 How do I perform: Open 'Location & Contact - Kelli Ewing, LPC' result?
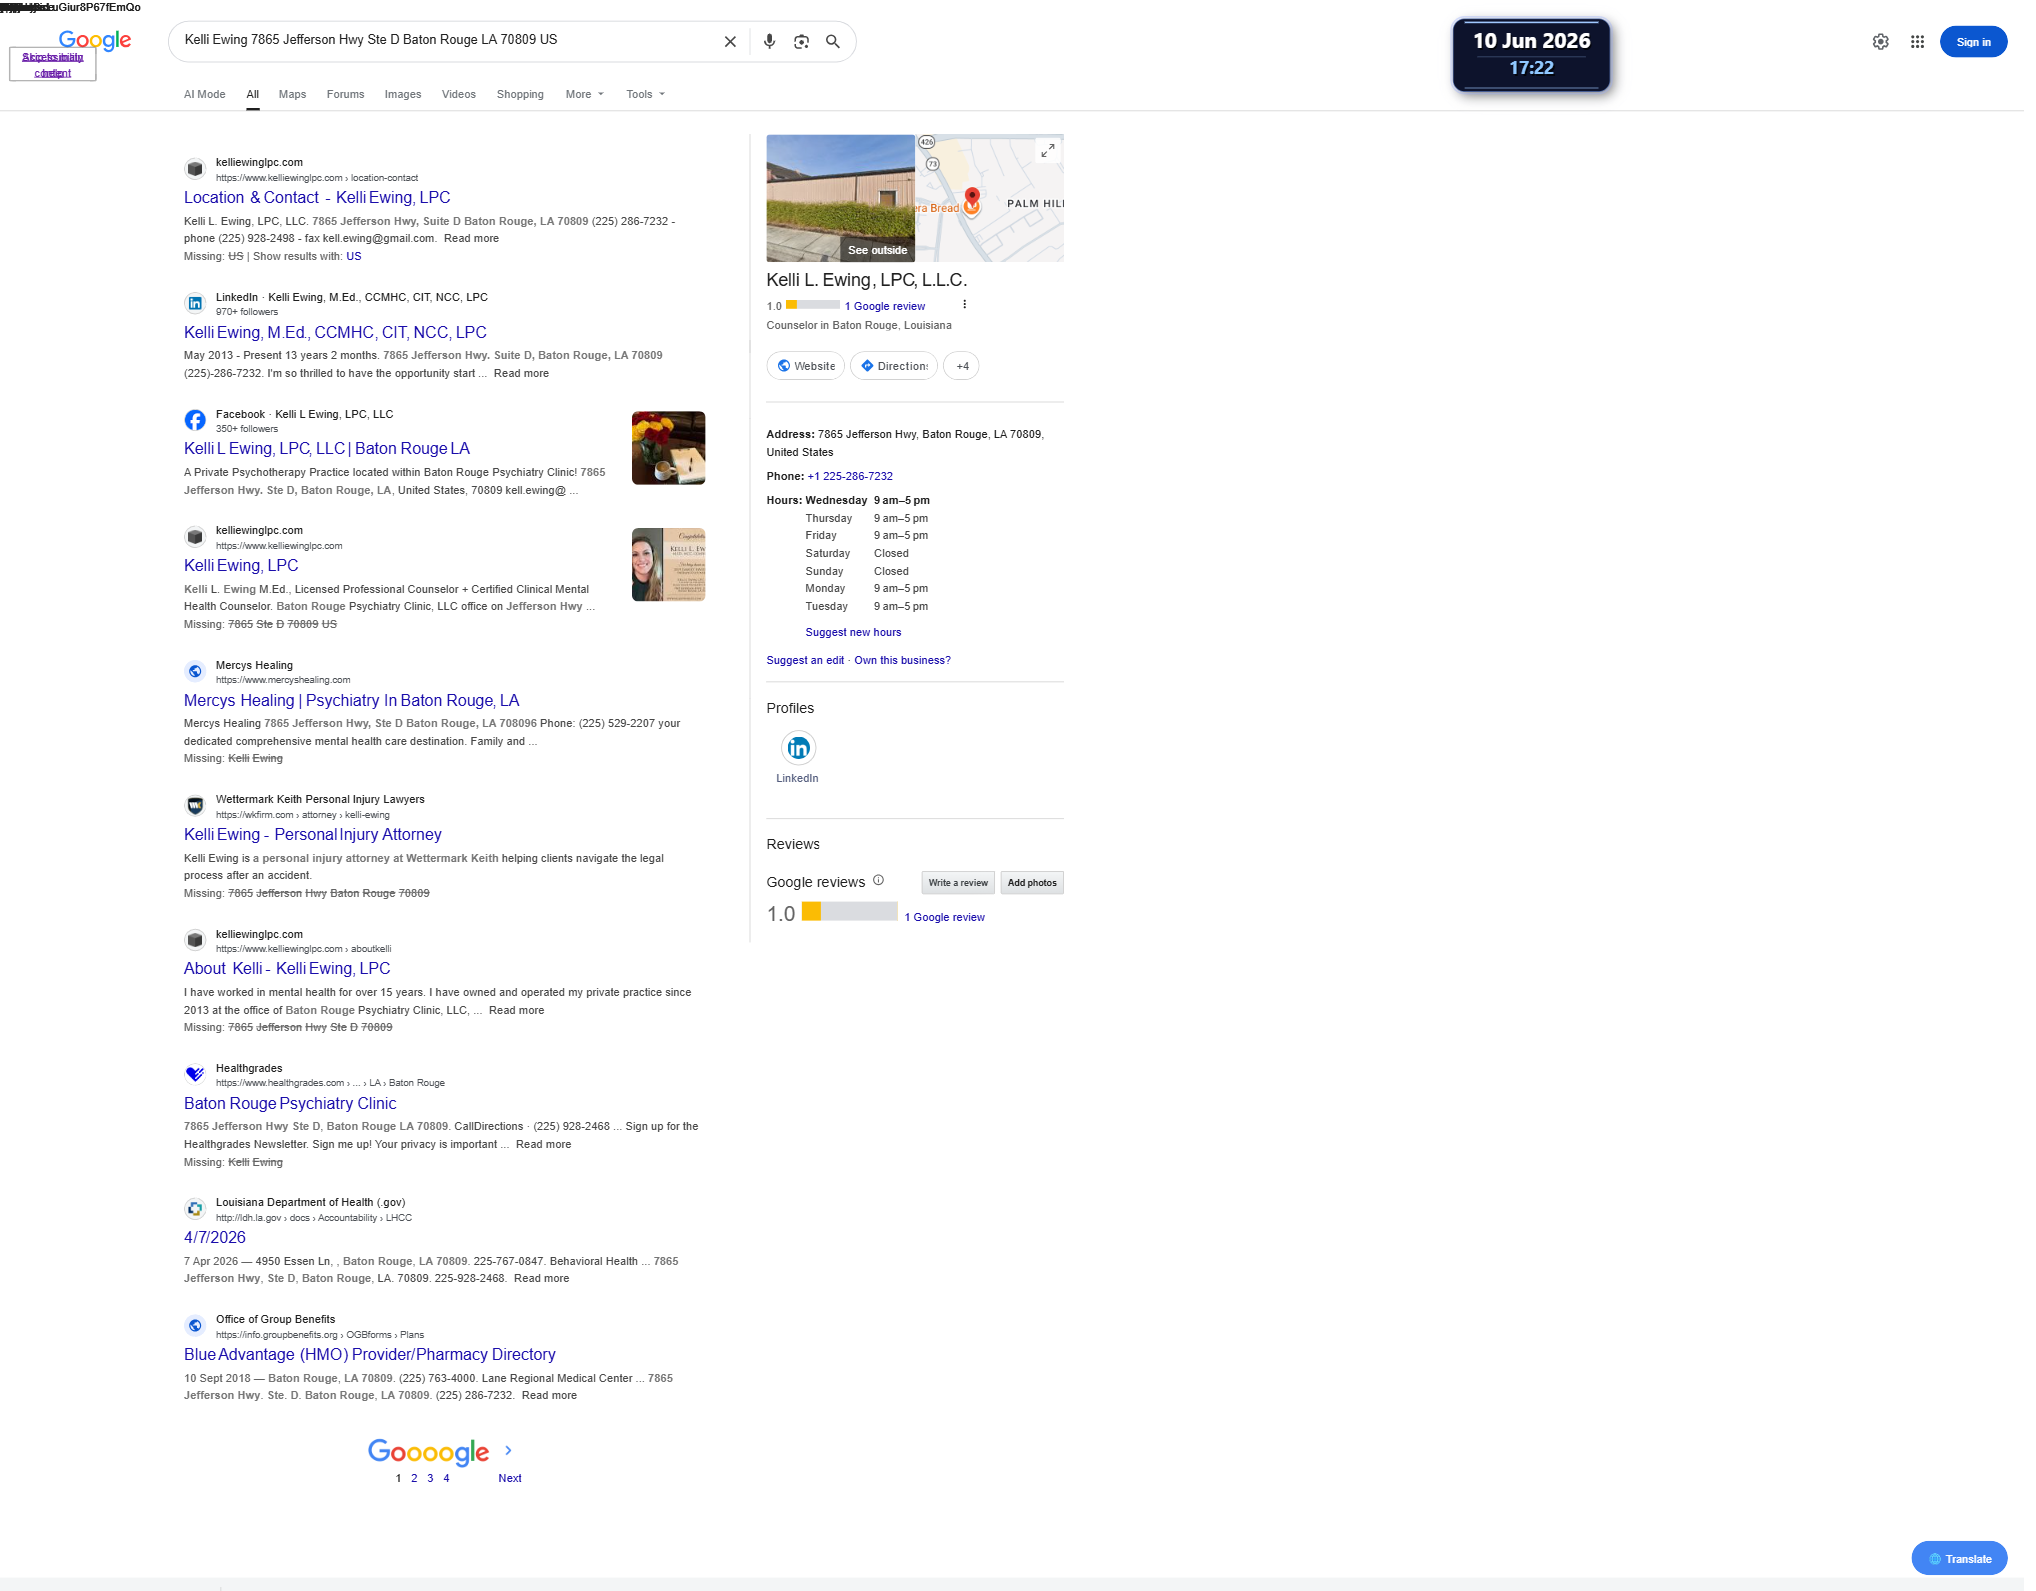tap(317, 197)
